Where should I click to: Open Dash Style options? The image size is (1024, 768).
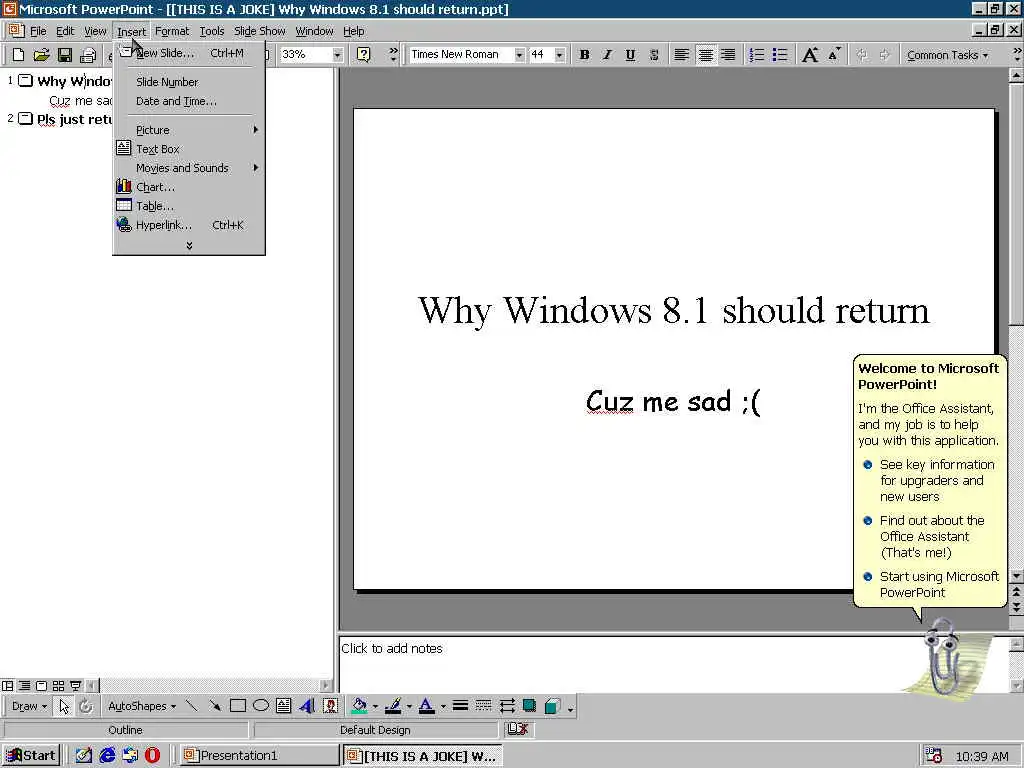pyautogui.click(x=483, y=706)
